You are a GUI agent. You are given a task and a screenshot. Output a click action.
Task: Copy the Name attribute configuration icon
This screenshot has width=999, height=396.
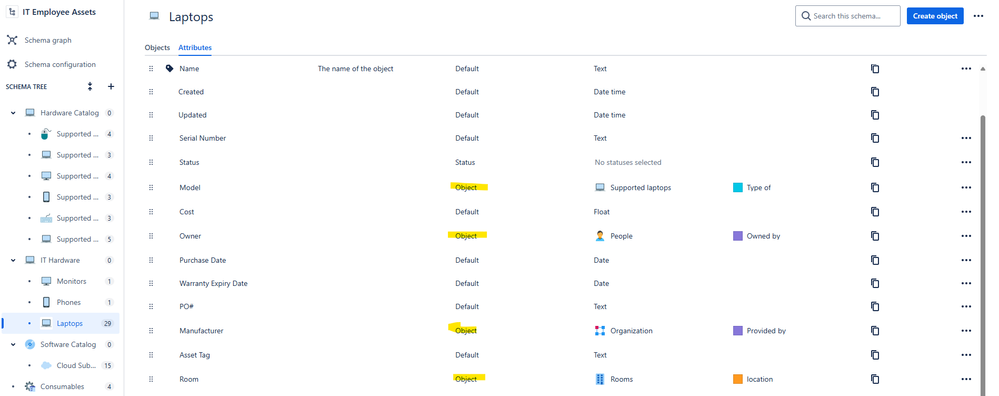[875, 69]
